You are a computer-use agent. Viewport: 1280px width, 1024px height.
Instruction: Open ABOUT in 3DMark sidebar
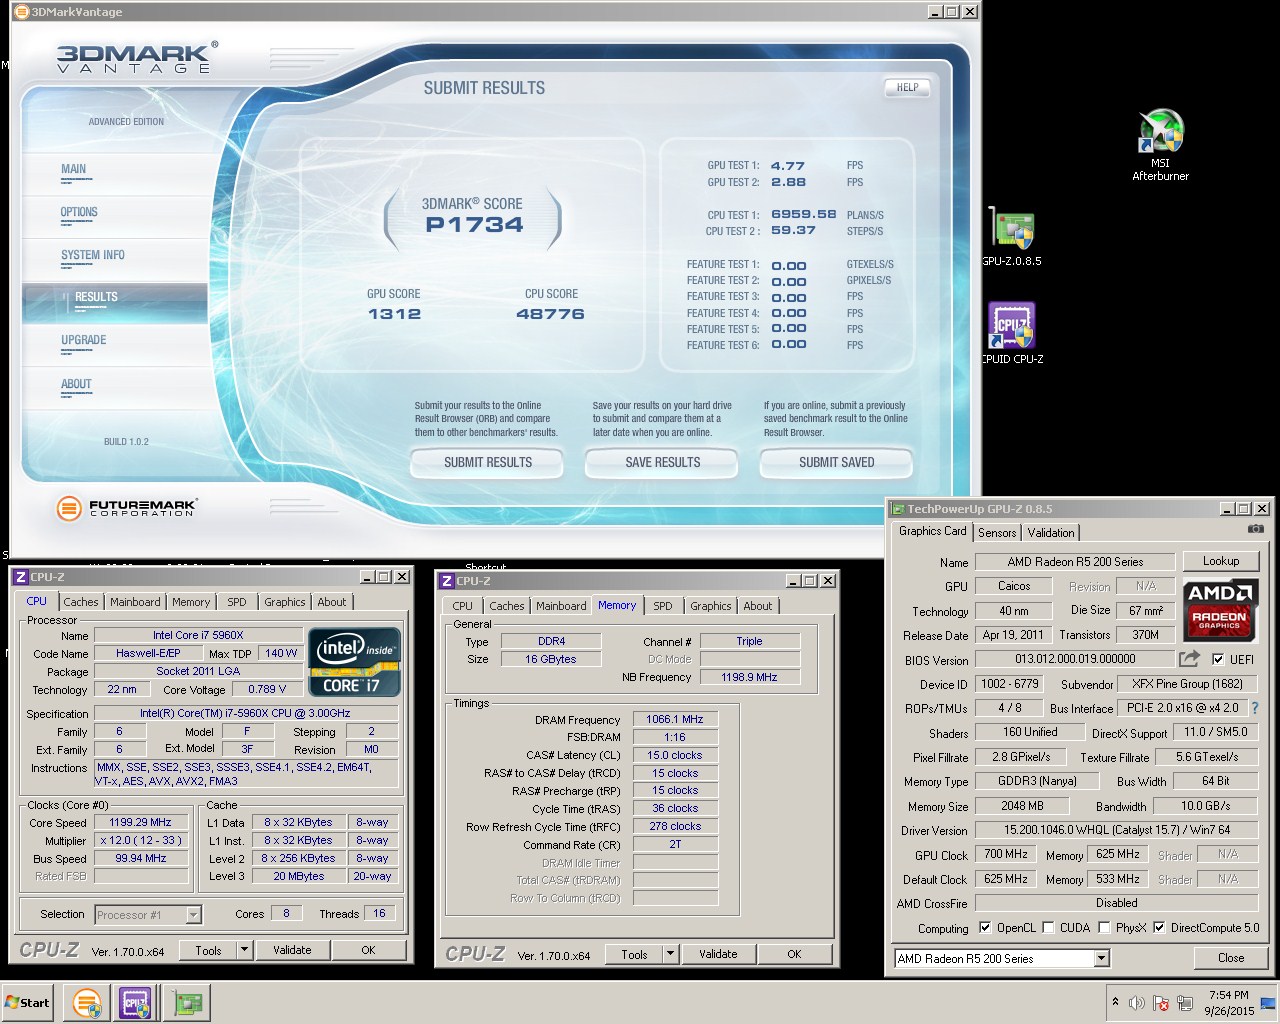click(76, 384)
